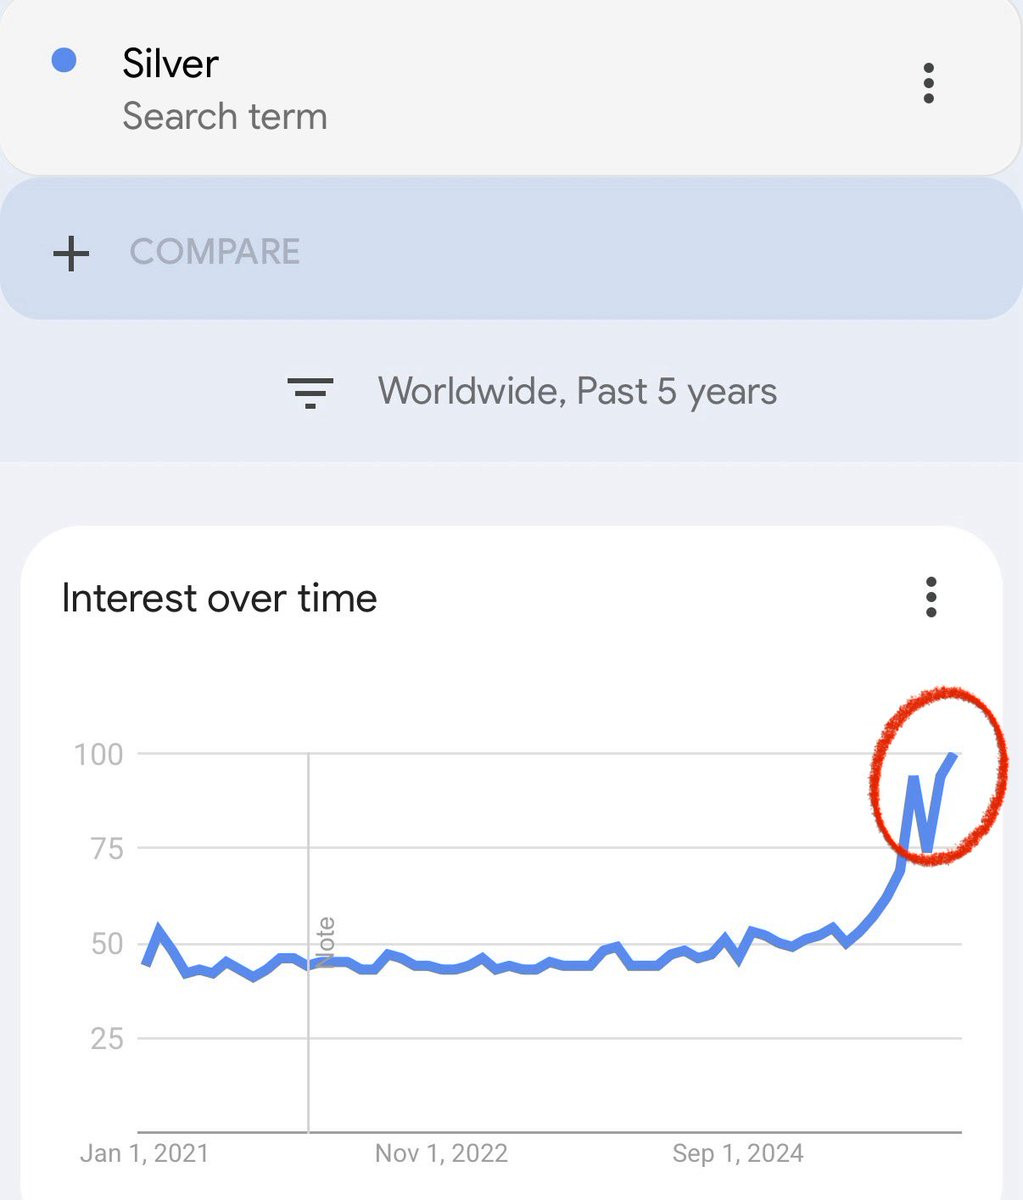Open the Interest over time options menu

pos(931,598)
